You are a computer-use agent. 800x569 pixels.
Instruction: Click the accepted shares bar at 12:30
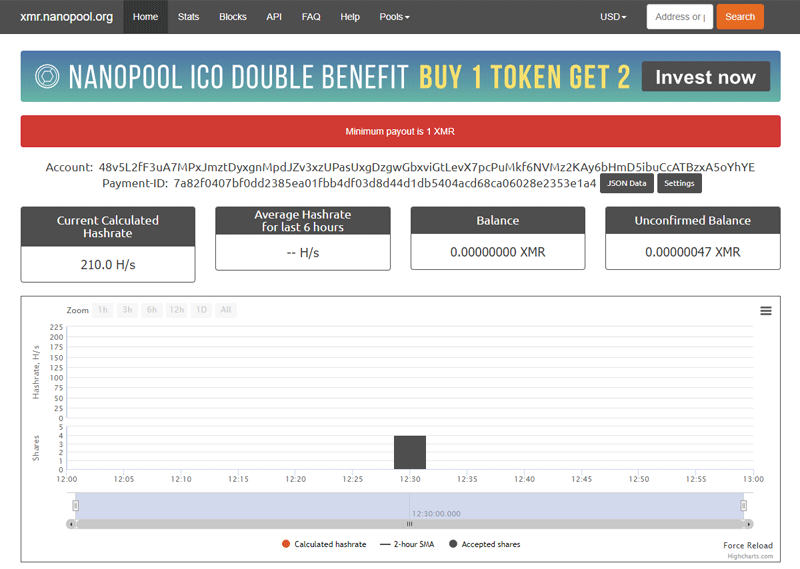(410, 453)
